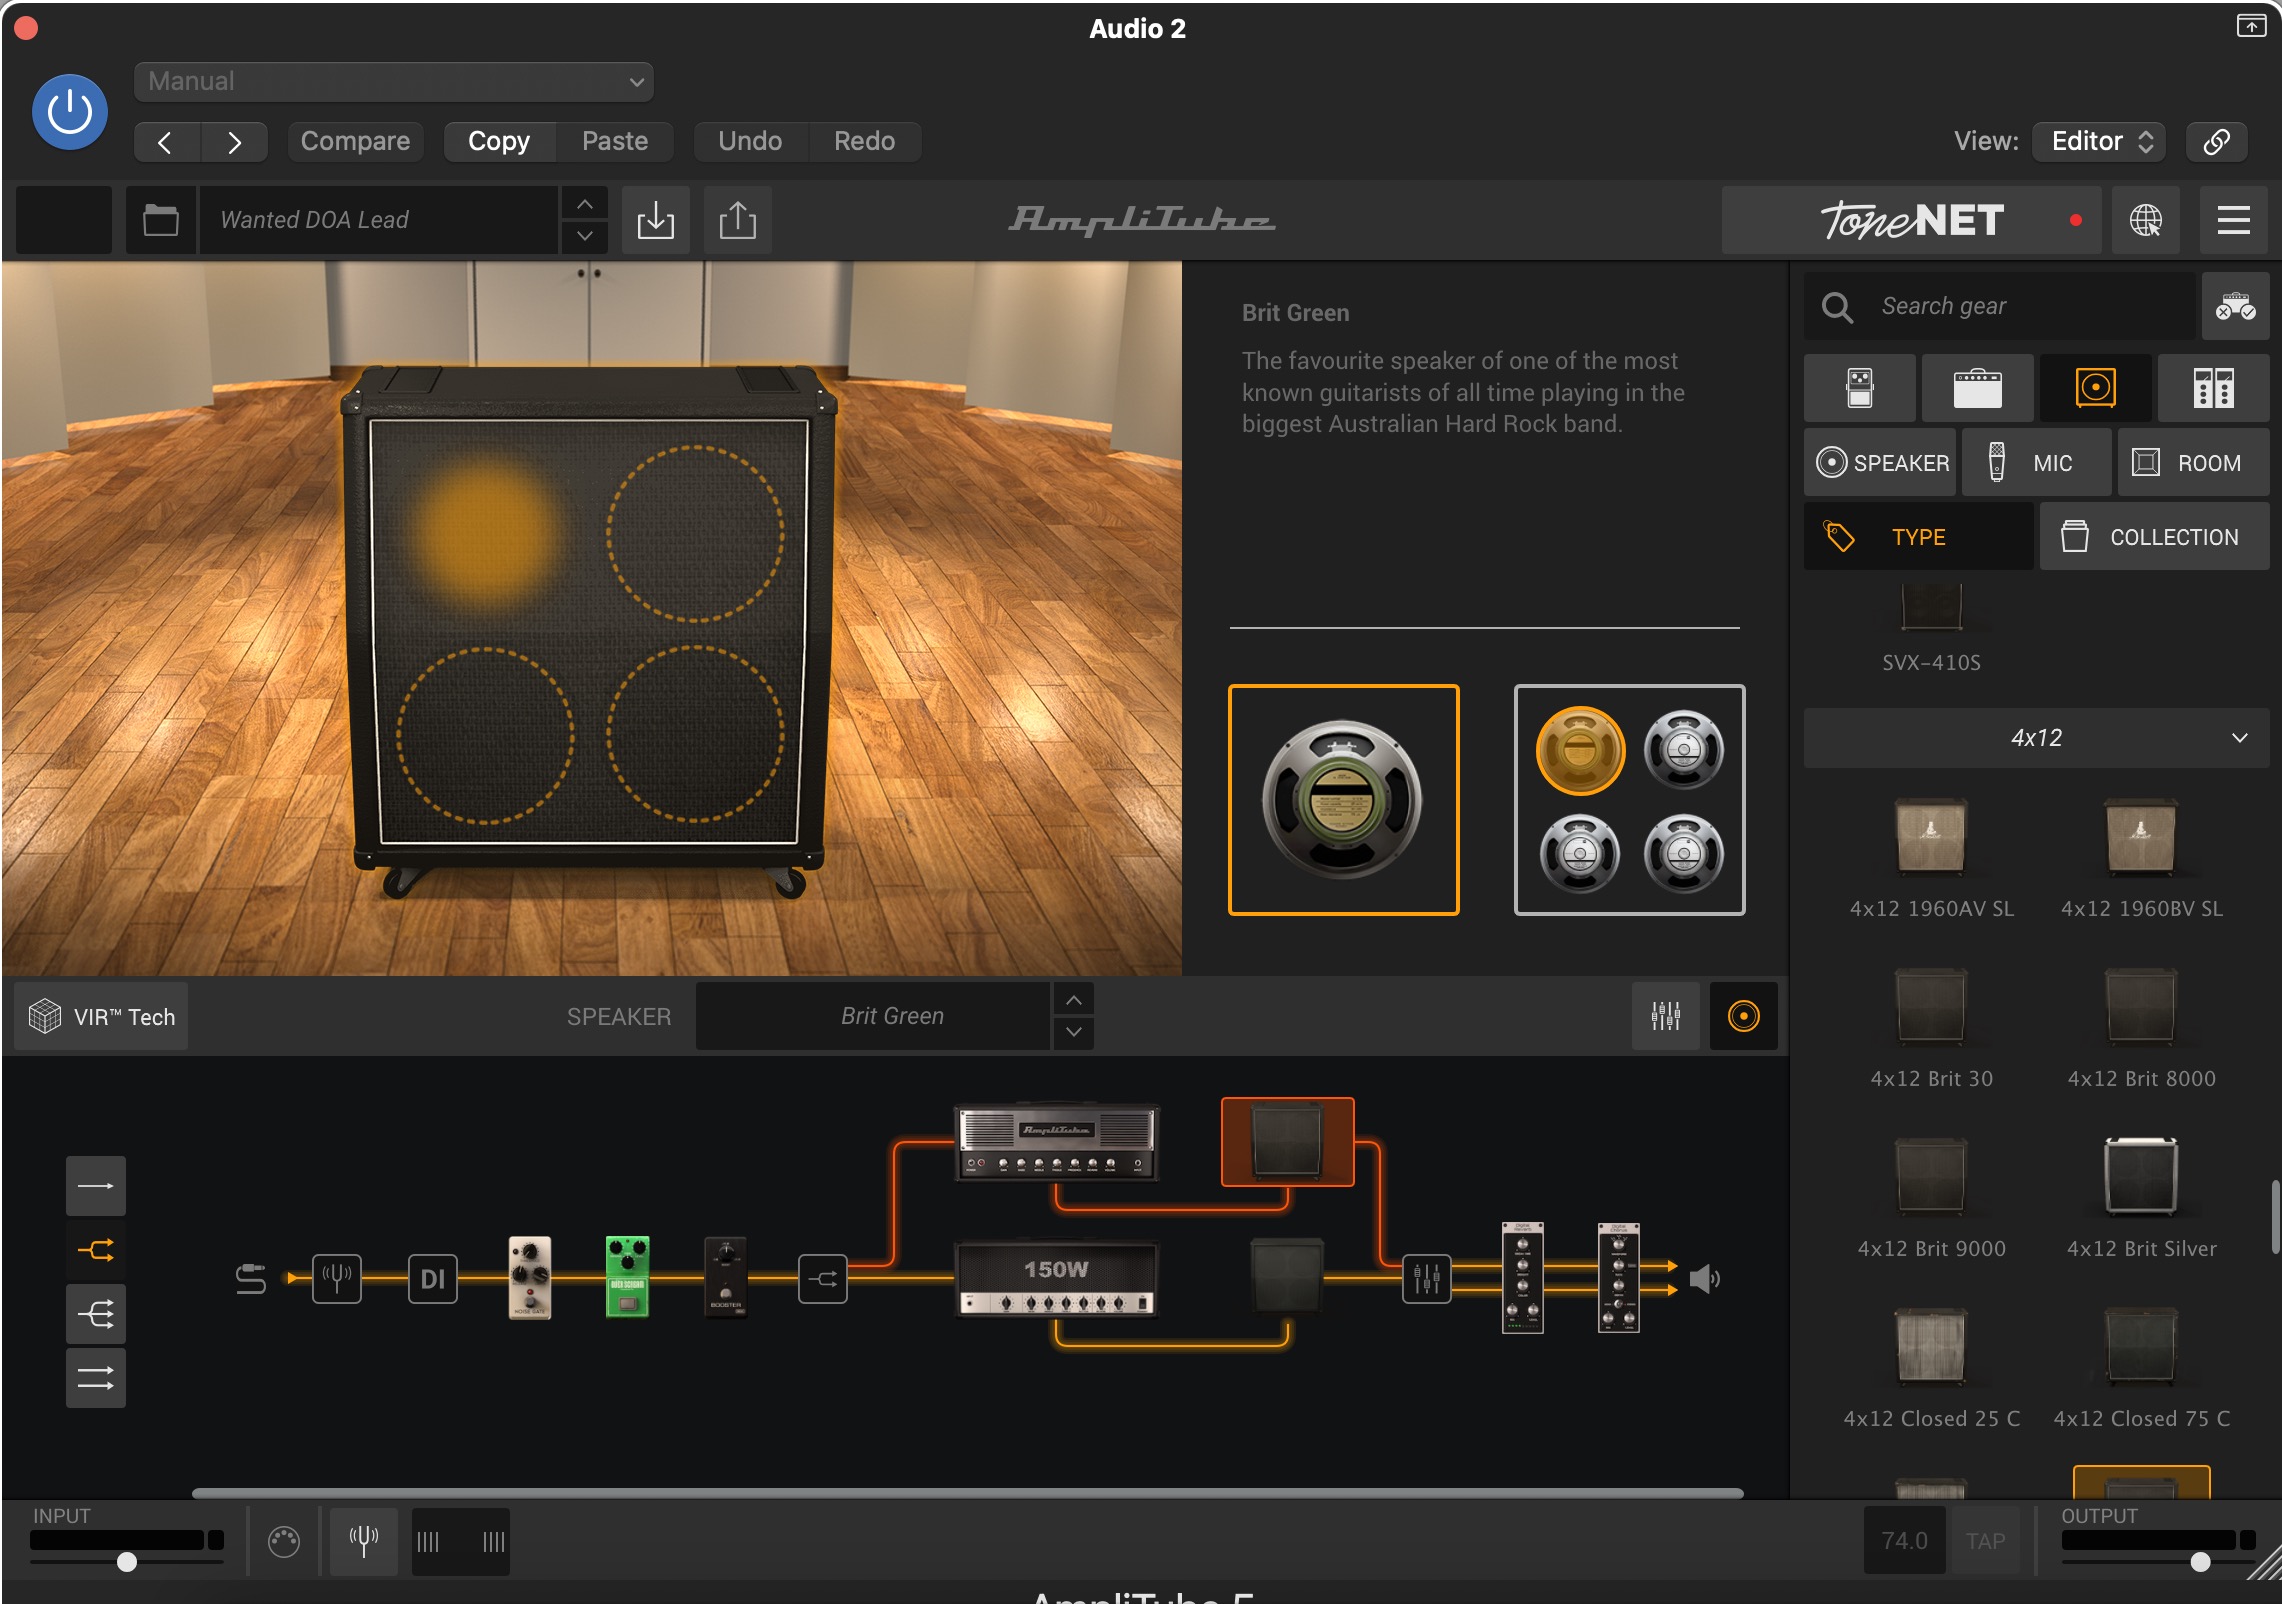Screen dimensions: 2282x1604
Task: Click the Paste button
Action: click(x=615, y=141)
